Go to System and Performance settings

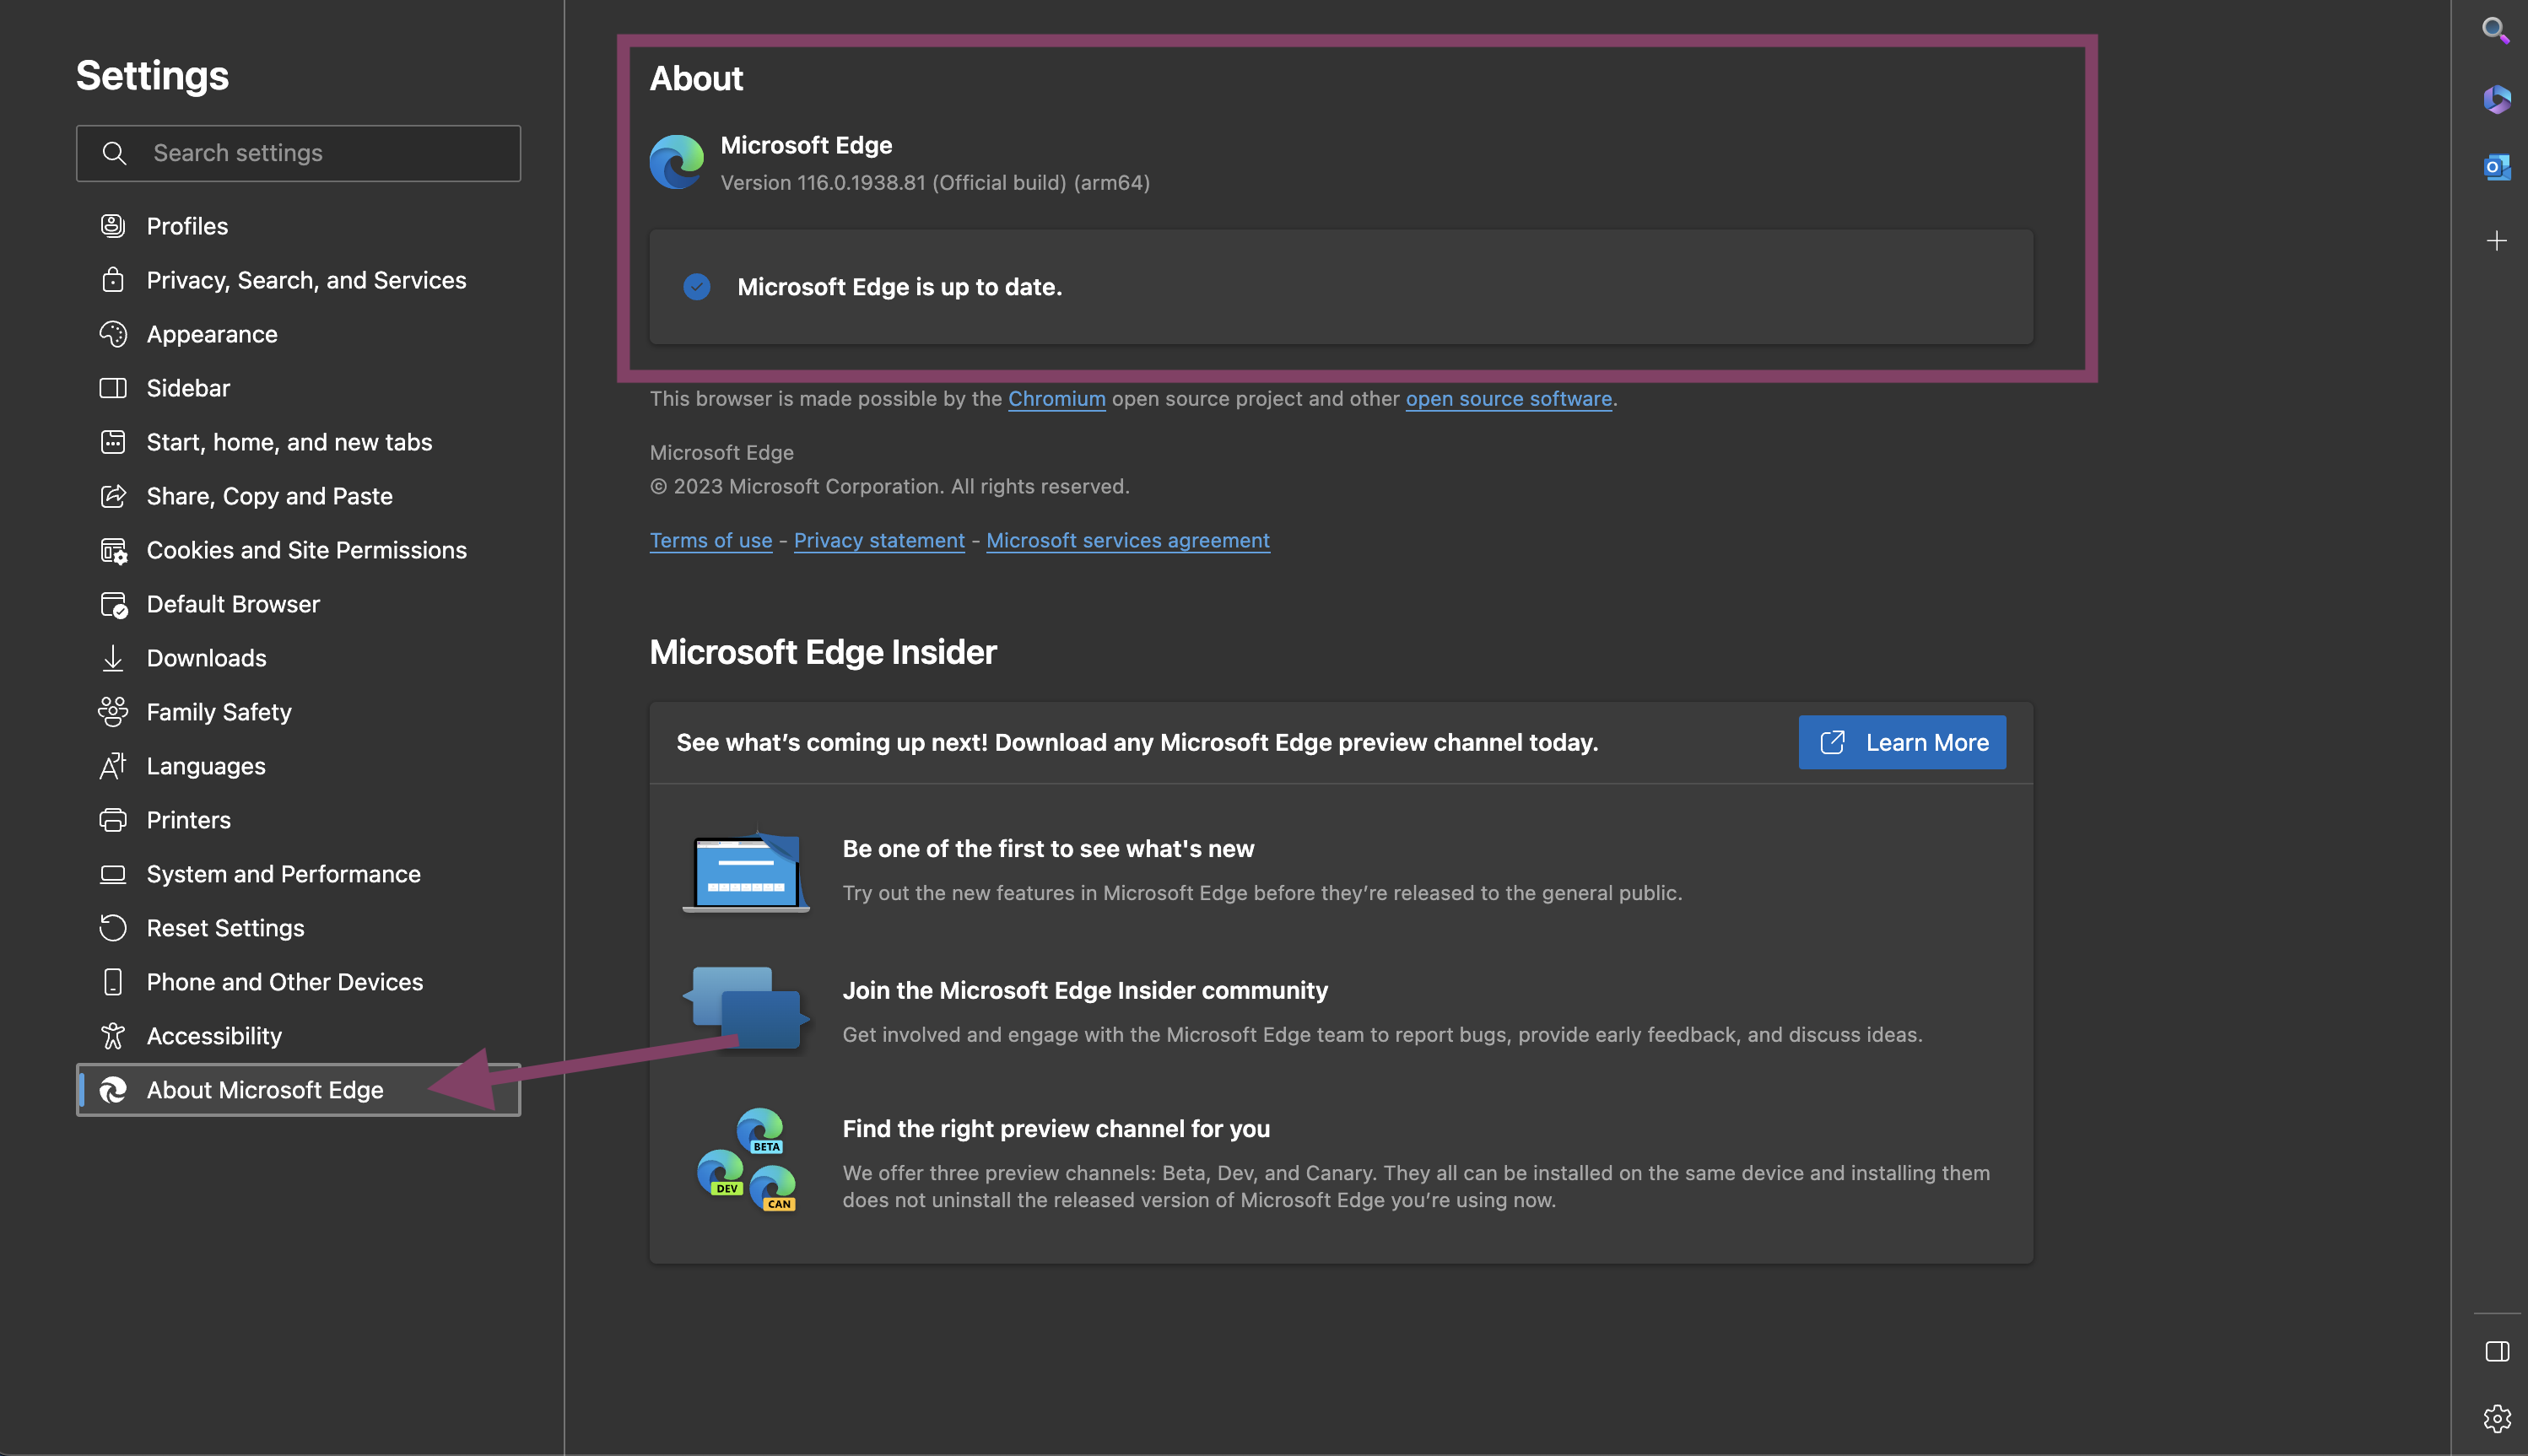[x=298, y=874]
